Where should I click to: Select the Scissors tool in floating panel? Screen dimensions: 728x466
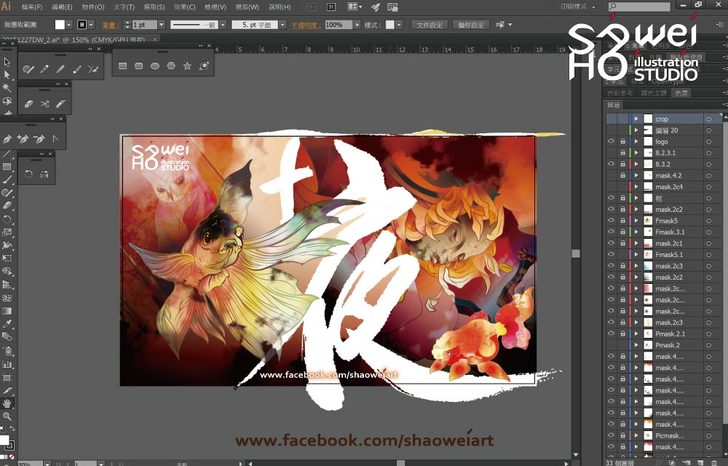(x=45, y=103)
